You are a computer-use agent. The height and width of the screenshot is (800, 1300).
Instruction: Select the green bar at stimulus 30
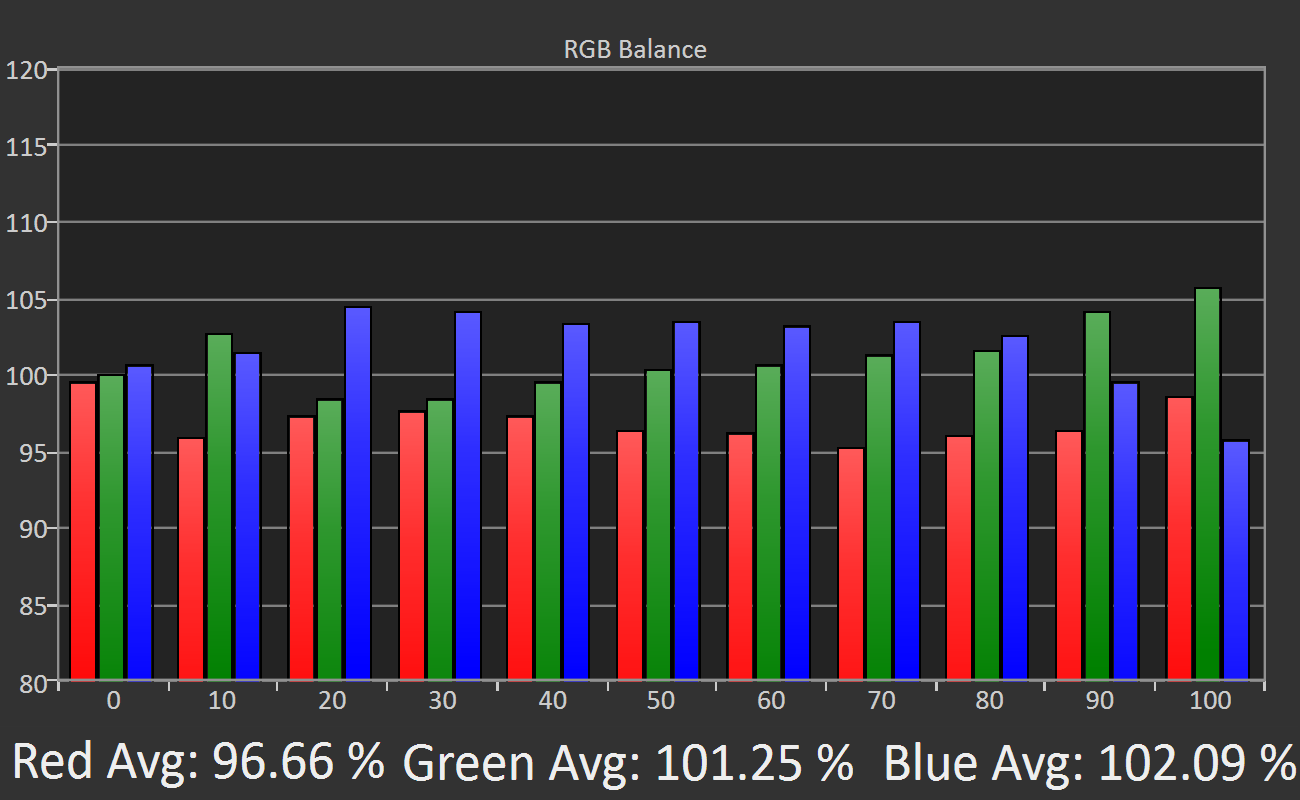[440, 541]
